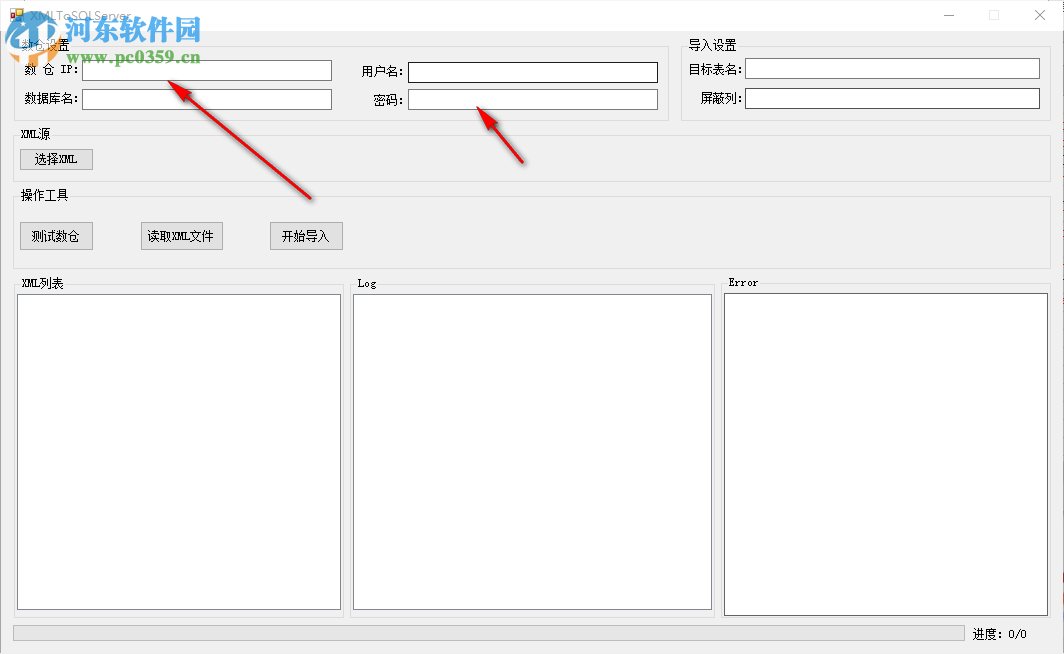Click the 开始导入 import button
This screenshot has height=654, width=1064.
(306, 236)
